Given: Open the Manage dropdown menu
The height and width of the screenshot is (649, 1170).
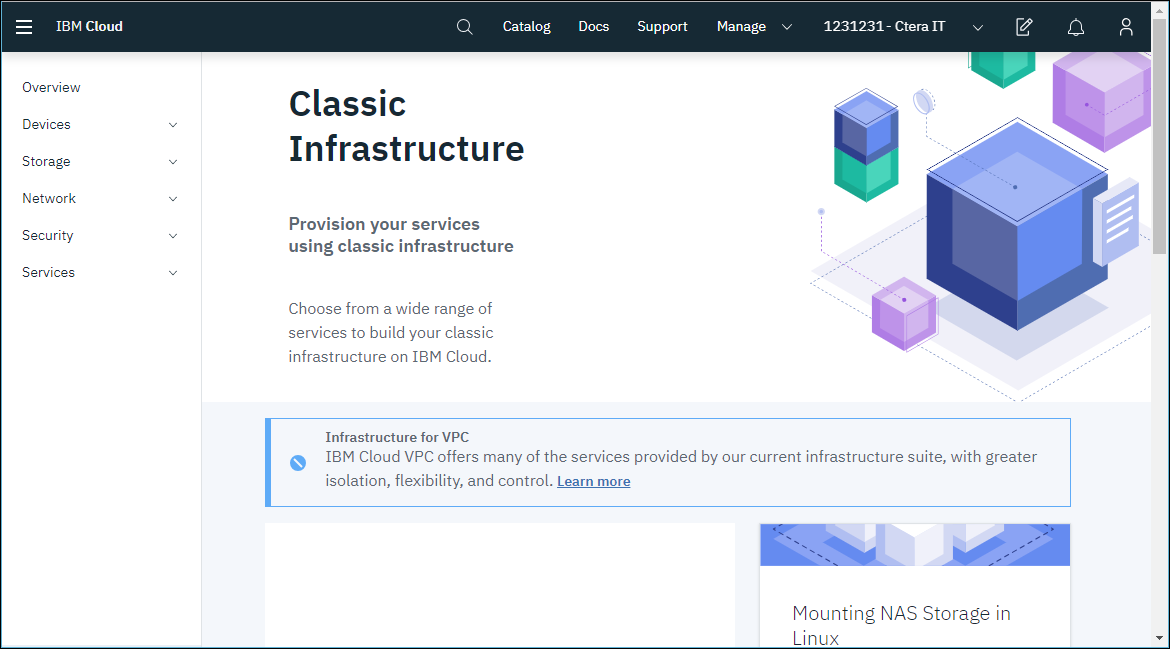Looking at the screenshot, I should point(754,26).
